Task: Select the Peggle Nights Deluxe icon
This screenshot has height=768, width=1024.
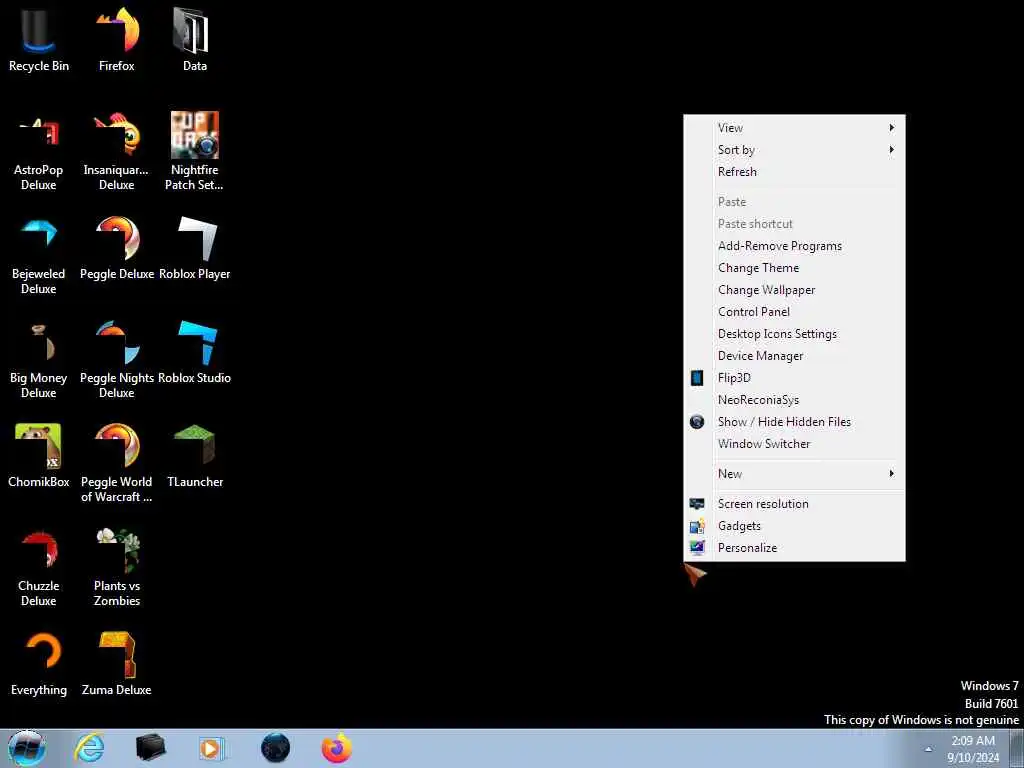Action: [117, 359]
